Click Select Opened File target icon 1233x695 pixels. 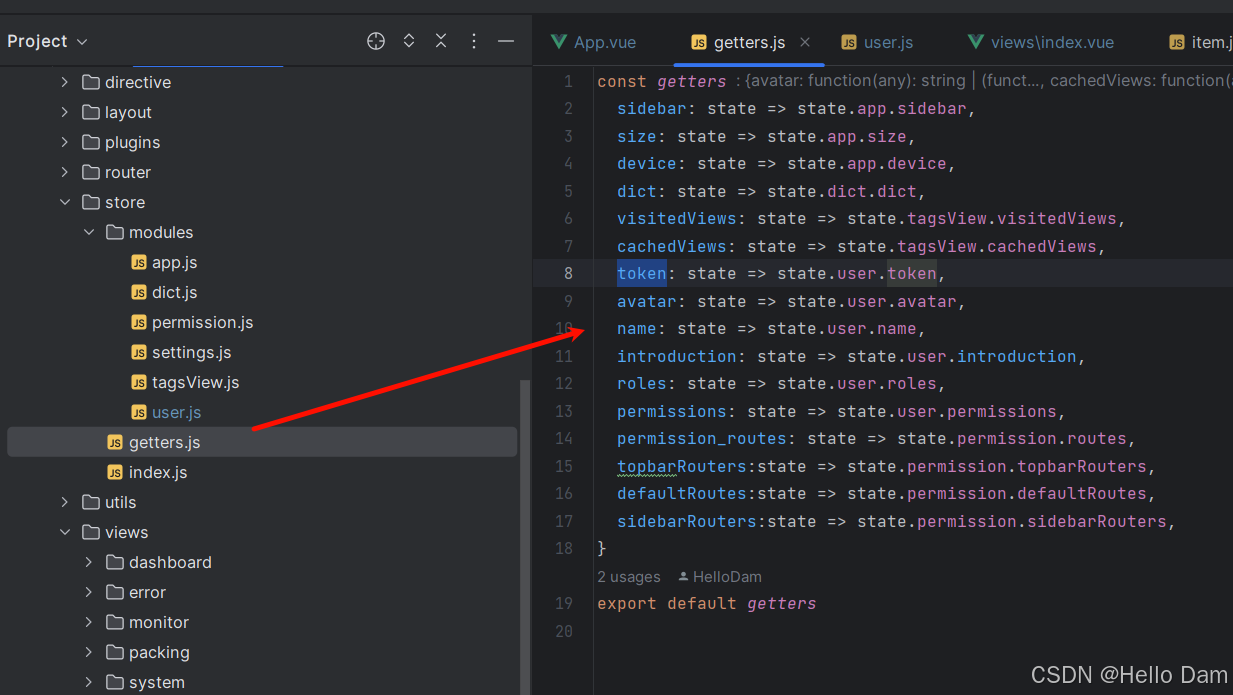(376, 41)
